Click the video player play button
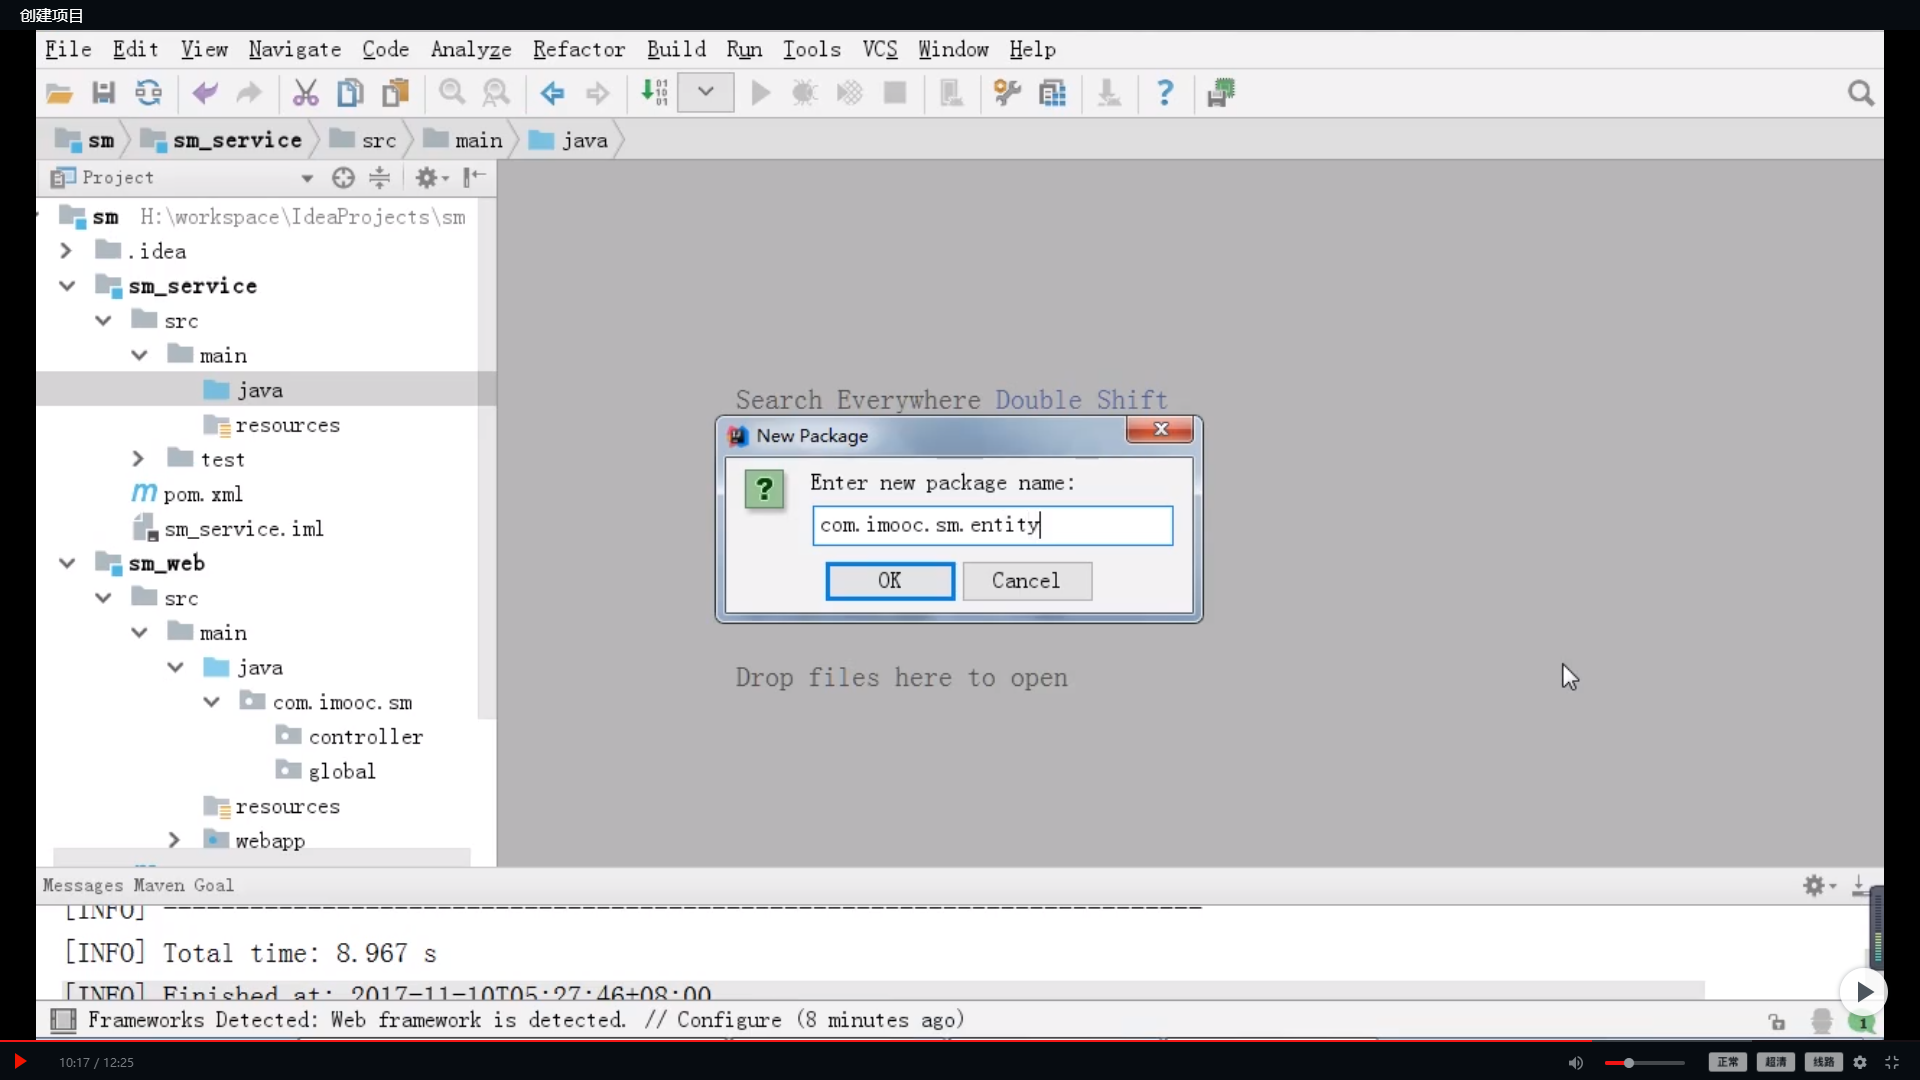Viewport: 1920px width, 1080px height. pos(19,1062)
